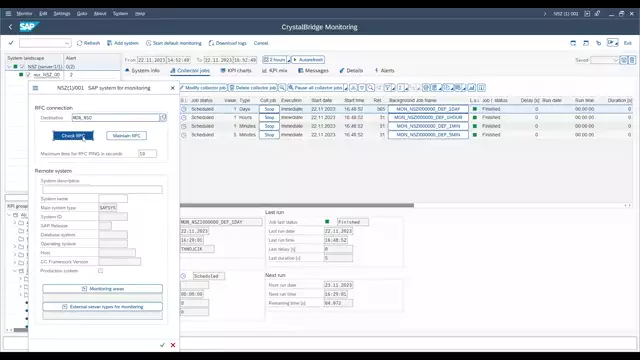This screenshot has height=360, width=640.
Task: Click the Download logs button
Action: [228, 43]
